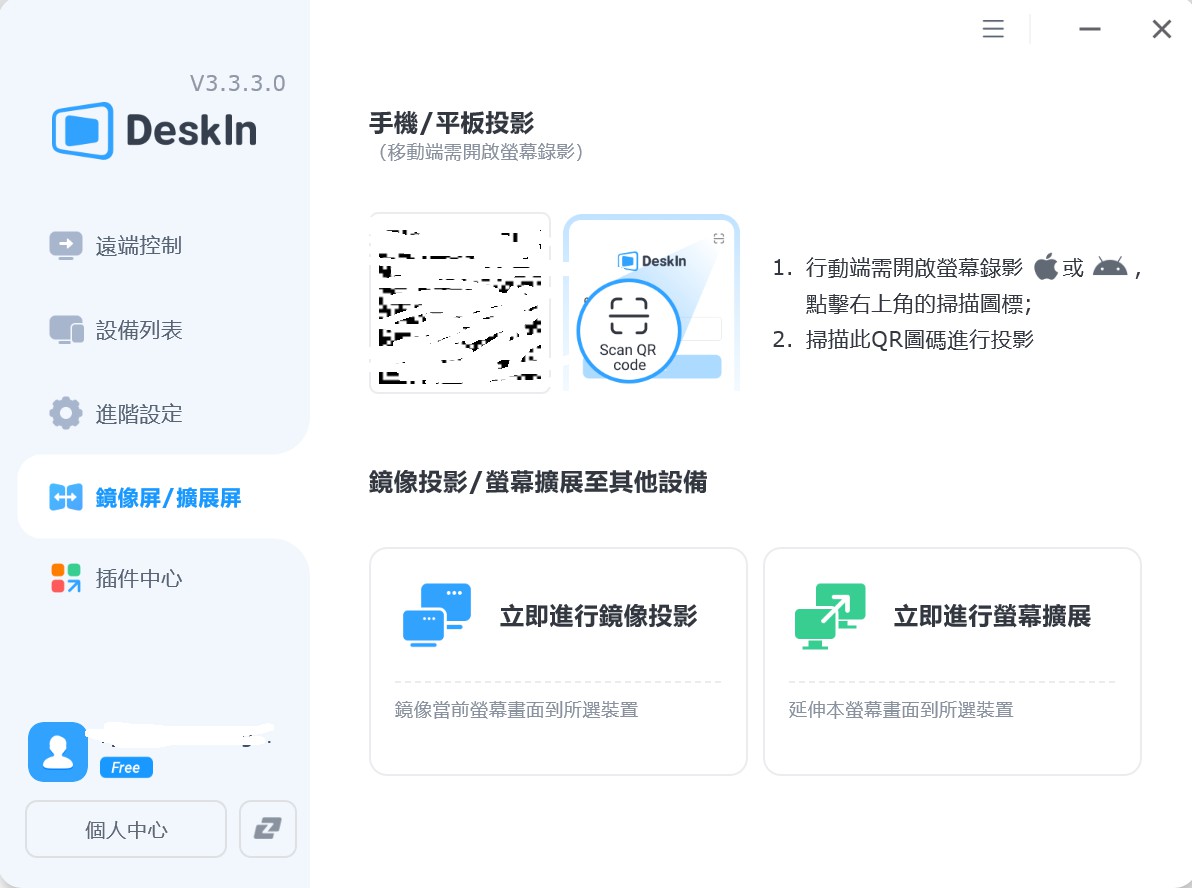Click the text 鏡像當前螢幕畫面到所選裝置
Screen dimensions: 1192x888
pyautogui.click(x=516, y=709)
